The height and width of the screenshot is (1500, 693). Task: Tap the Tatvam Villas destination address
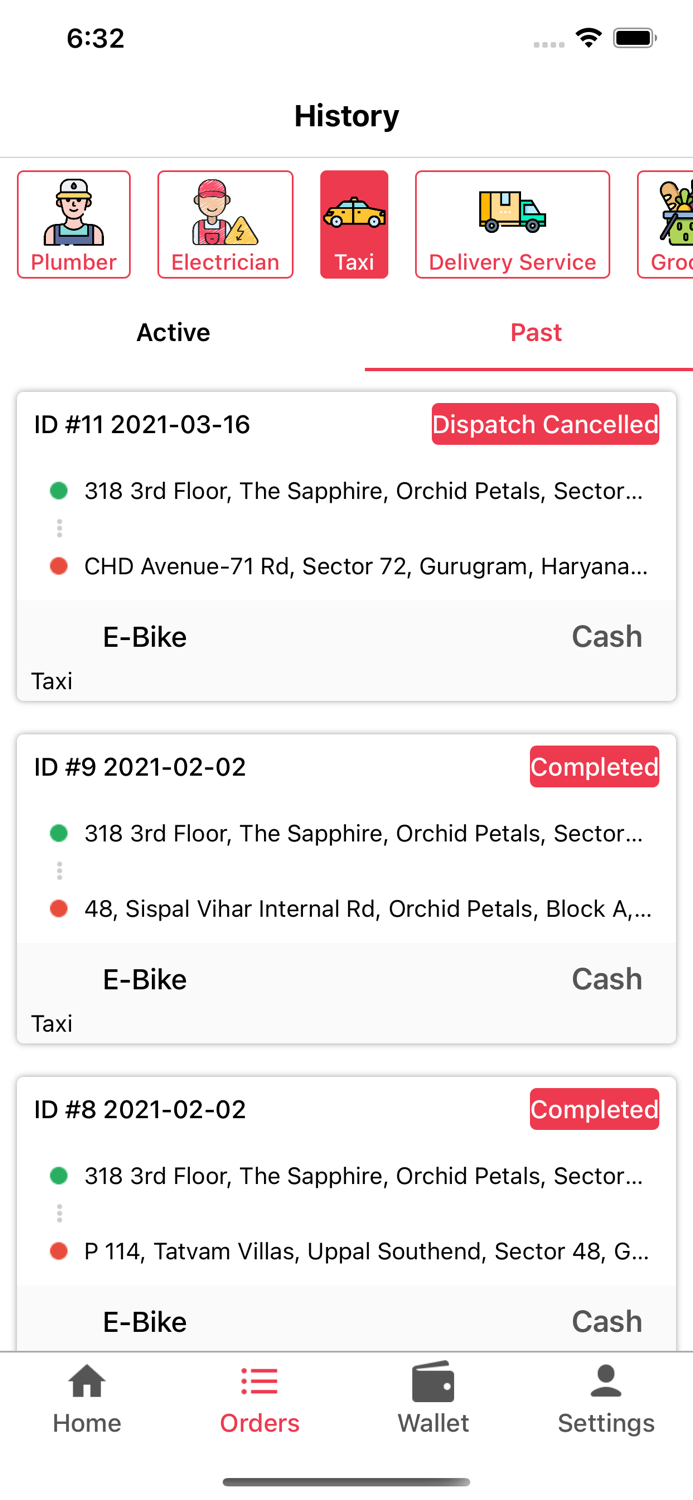(365, 1251)
